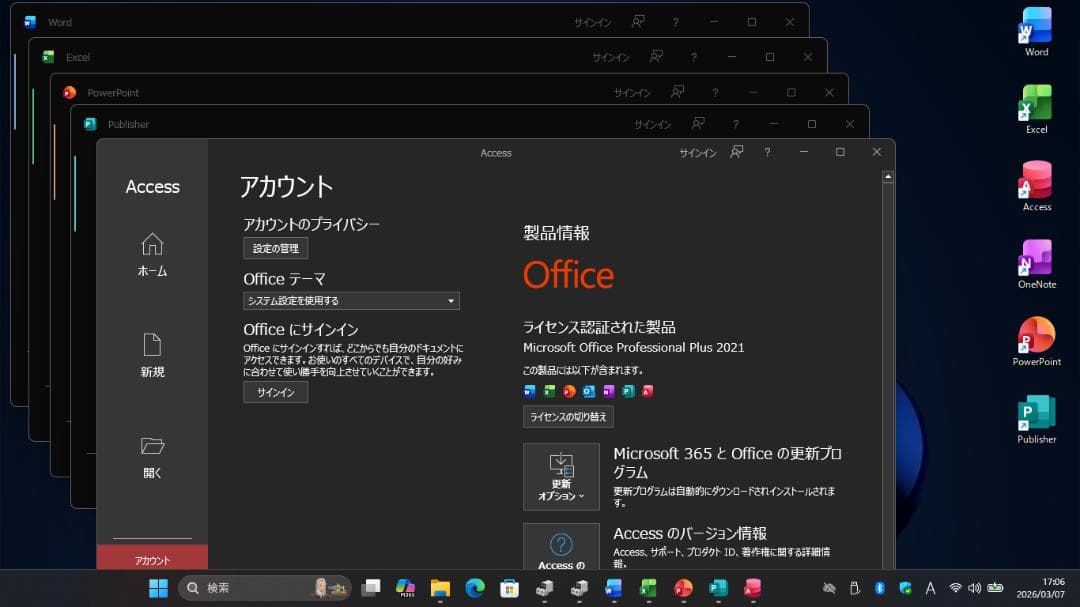Open Help in the Publisher window title bar
Image resolution: width=1080 pixels, height=607 pixels.
tap(736, 125)
